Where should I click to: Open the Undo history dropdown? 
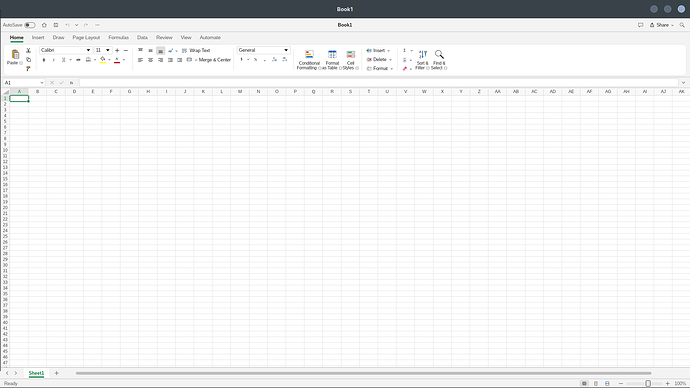point(76,25)
